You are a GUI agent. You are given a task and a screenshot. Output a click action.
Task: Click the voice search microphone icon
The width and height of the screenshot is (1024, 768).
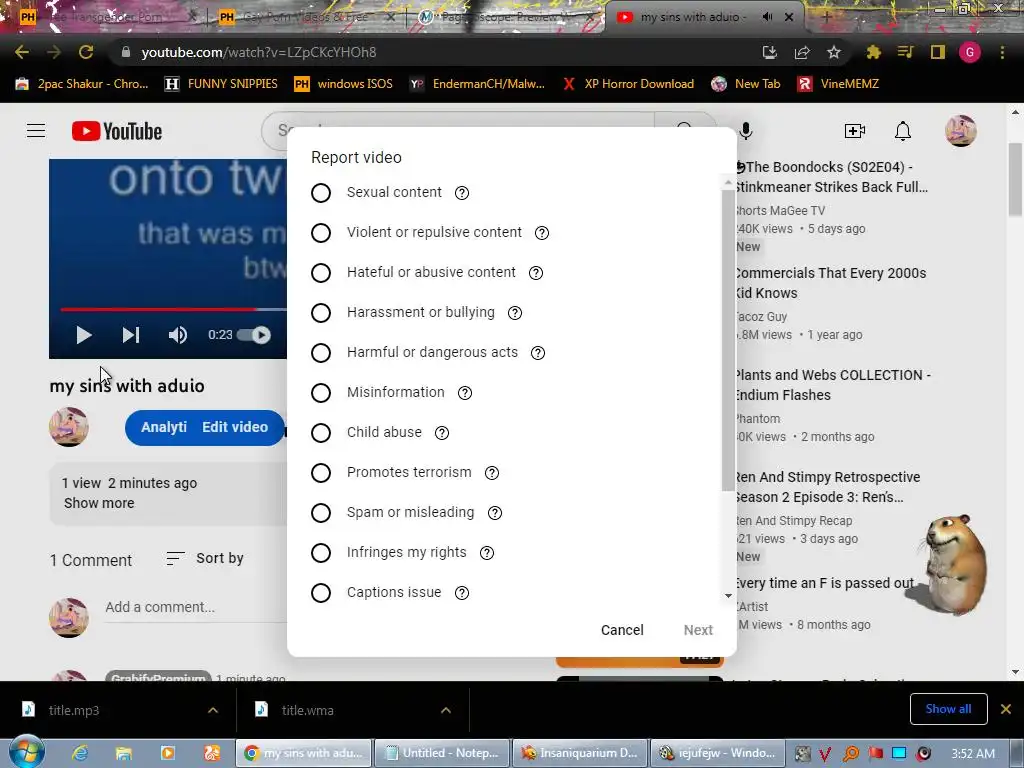(x=746, y=131)
